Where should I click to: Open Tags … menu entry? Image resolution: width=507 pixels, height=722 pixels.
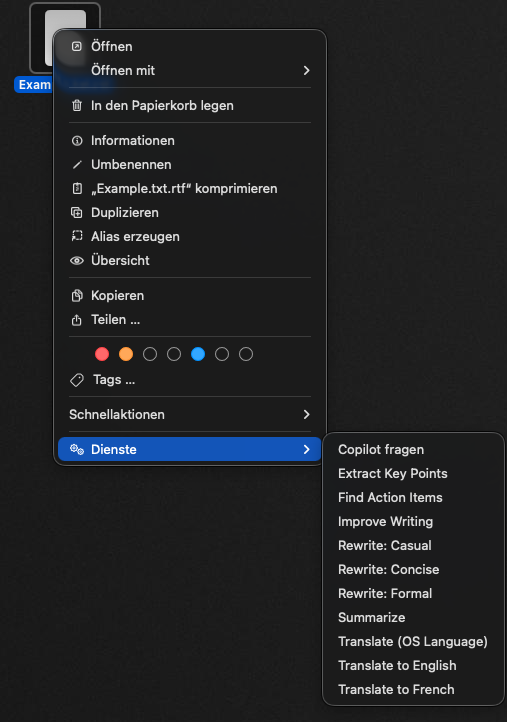[190, 380]
